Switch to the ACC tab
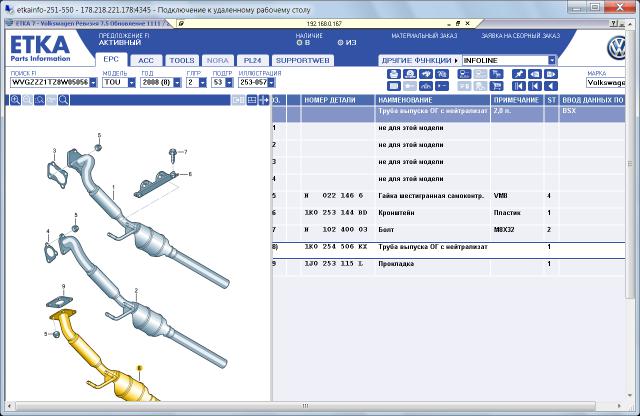The width and height of the screenshot is (640, 416). point(146,60)
